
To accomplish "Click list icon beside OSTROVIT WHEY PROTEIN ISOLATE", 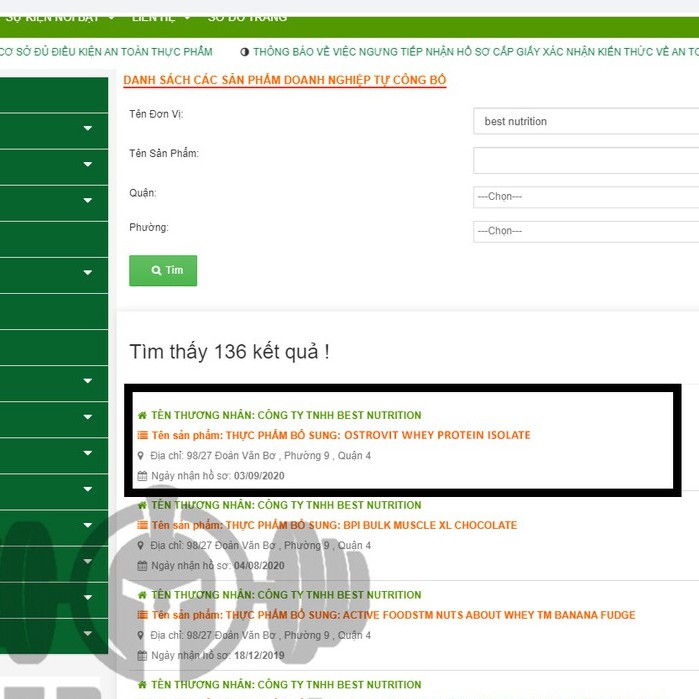I will 142,435.
